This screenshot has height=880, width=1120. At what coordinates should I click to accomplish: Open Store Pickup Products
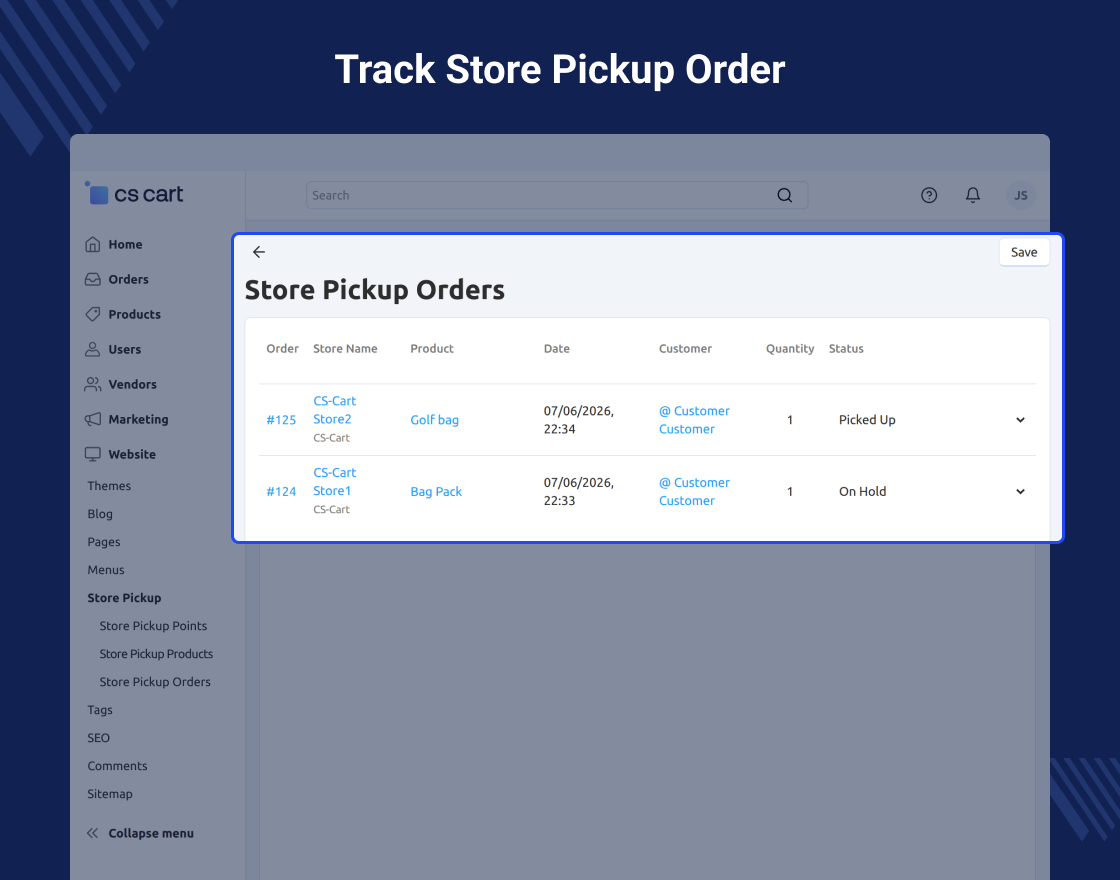(x=156, y=654)
